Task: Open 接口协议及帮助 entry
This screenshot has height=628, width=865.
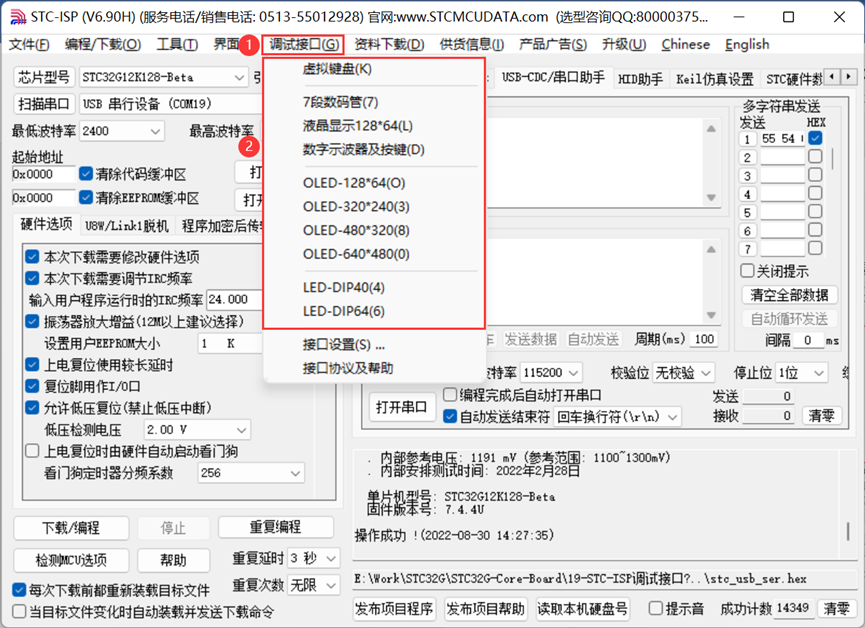Action: coord(374,368)
